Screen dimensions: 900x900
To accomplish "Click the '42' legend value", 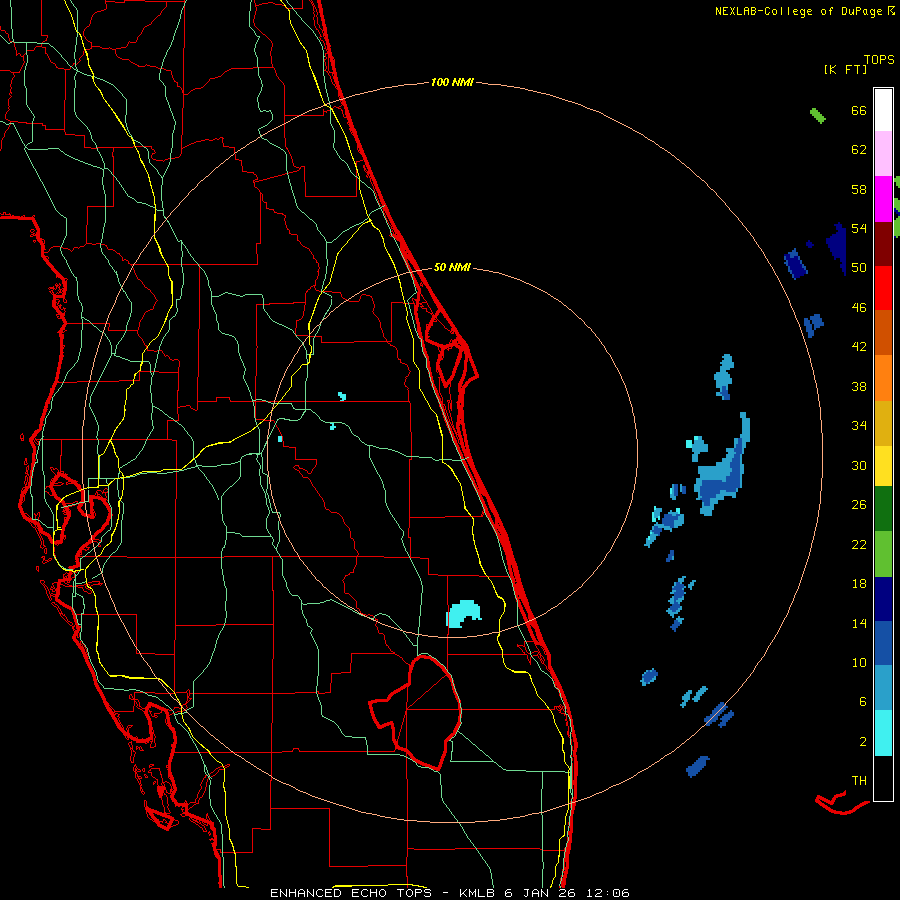I will (859, 347).
